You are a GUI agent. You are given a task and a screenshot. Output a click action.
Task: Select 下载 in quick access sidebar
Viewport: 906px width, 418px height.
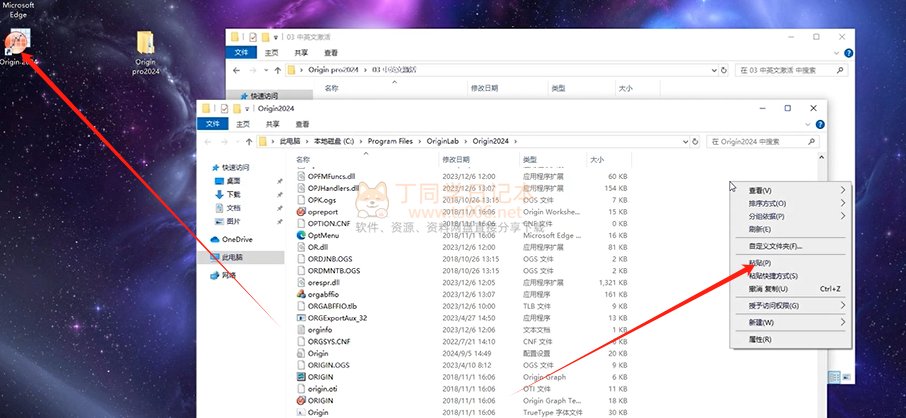pyautogui.click(x=233, y=194)
